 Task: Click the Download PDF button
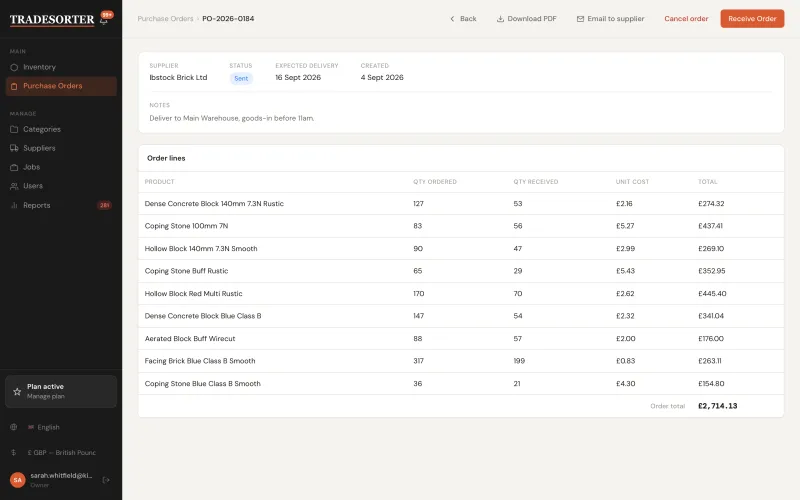coord(527,19)
